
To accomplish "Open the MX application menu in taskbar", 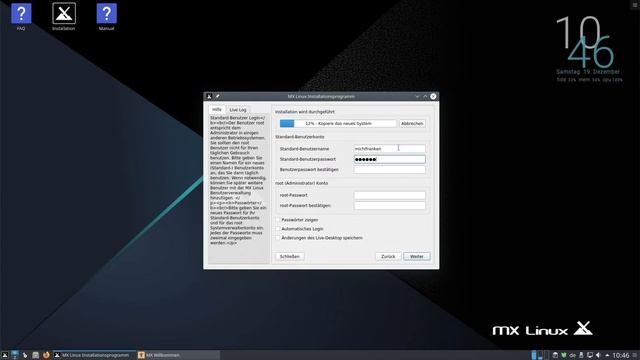I will (4, 355).
